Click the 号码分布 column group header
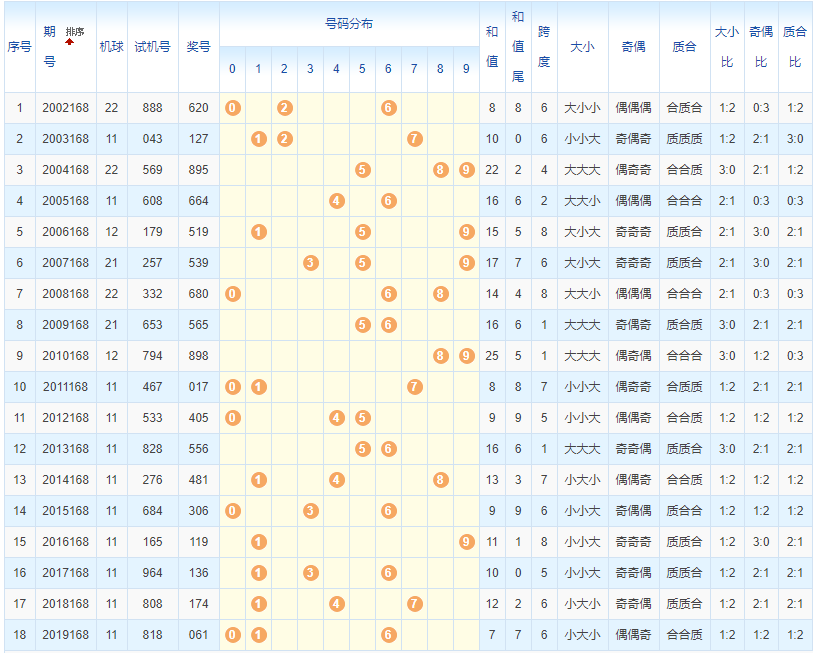This screenshot has height=653, width=813. pos(349,24)
